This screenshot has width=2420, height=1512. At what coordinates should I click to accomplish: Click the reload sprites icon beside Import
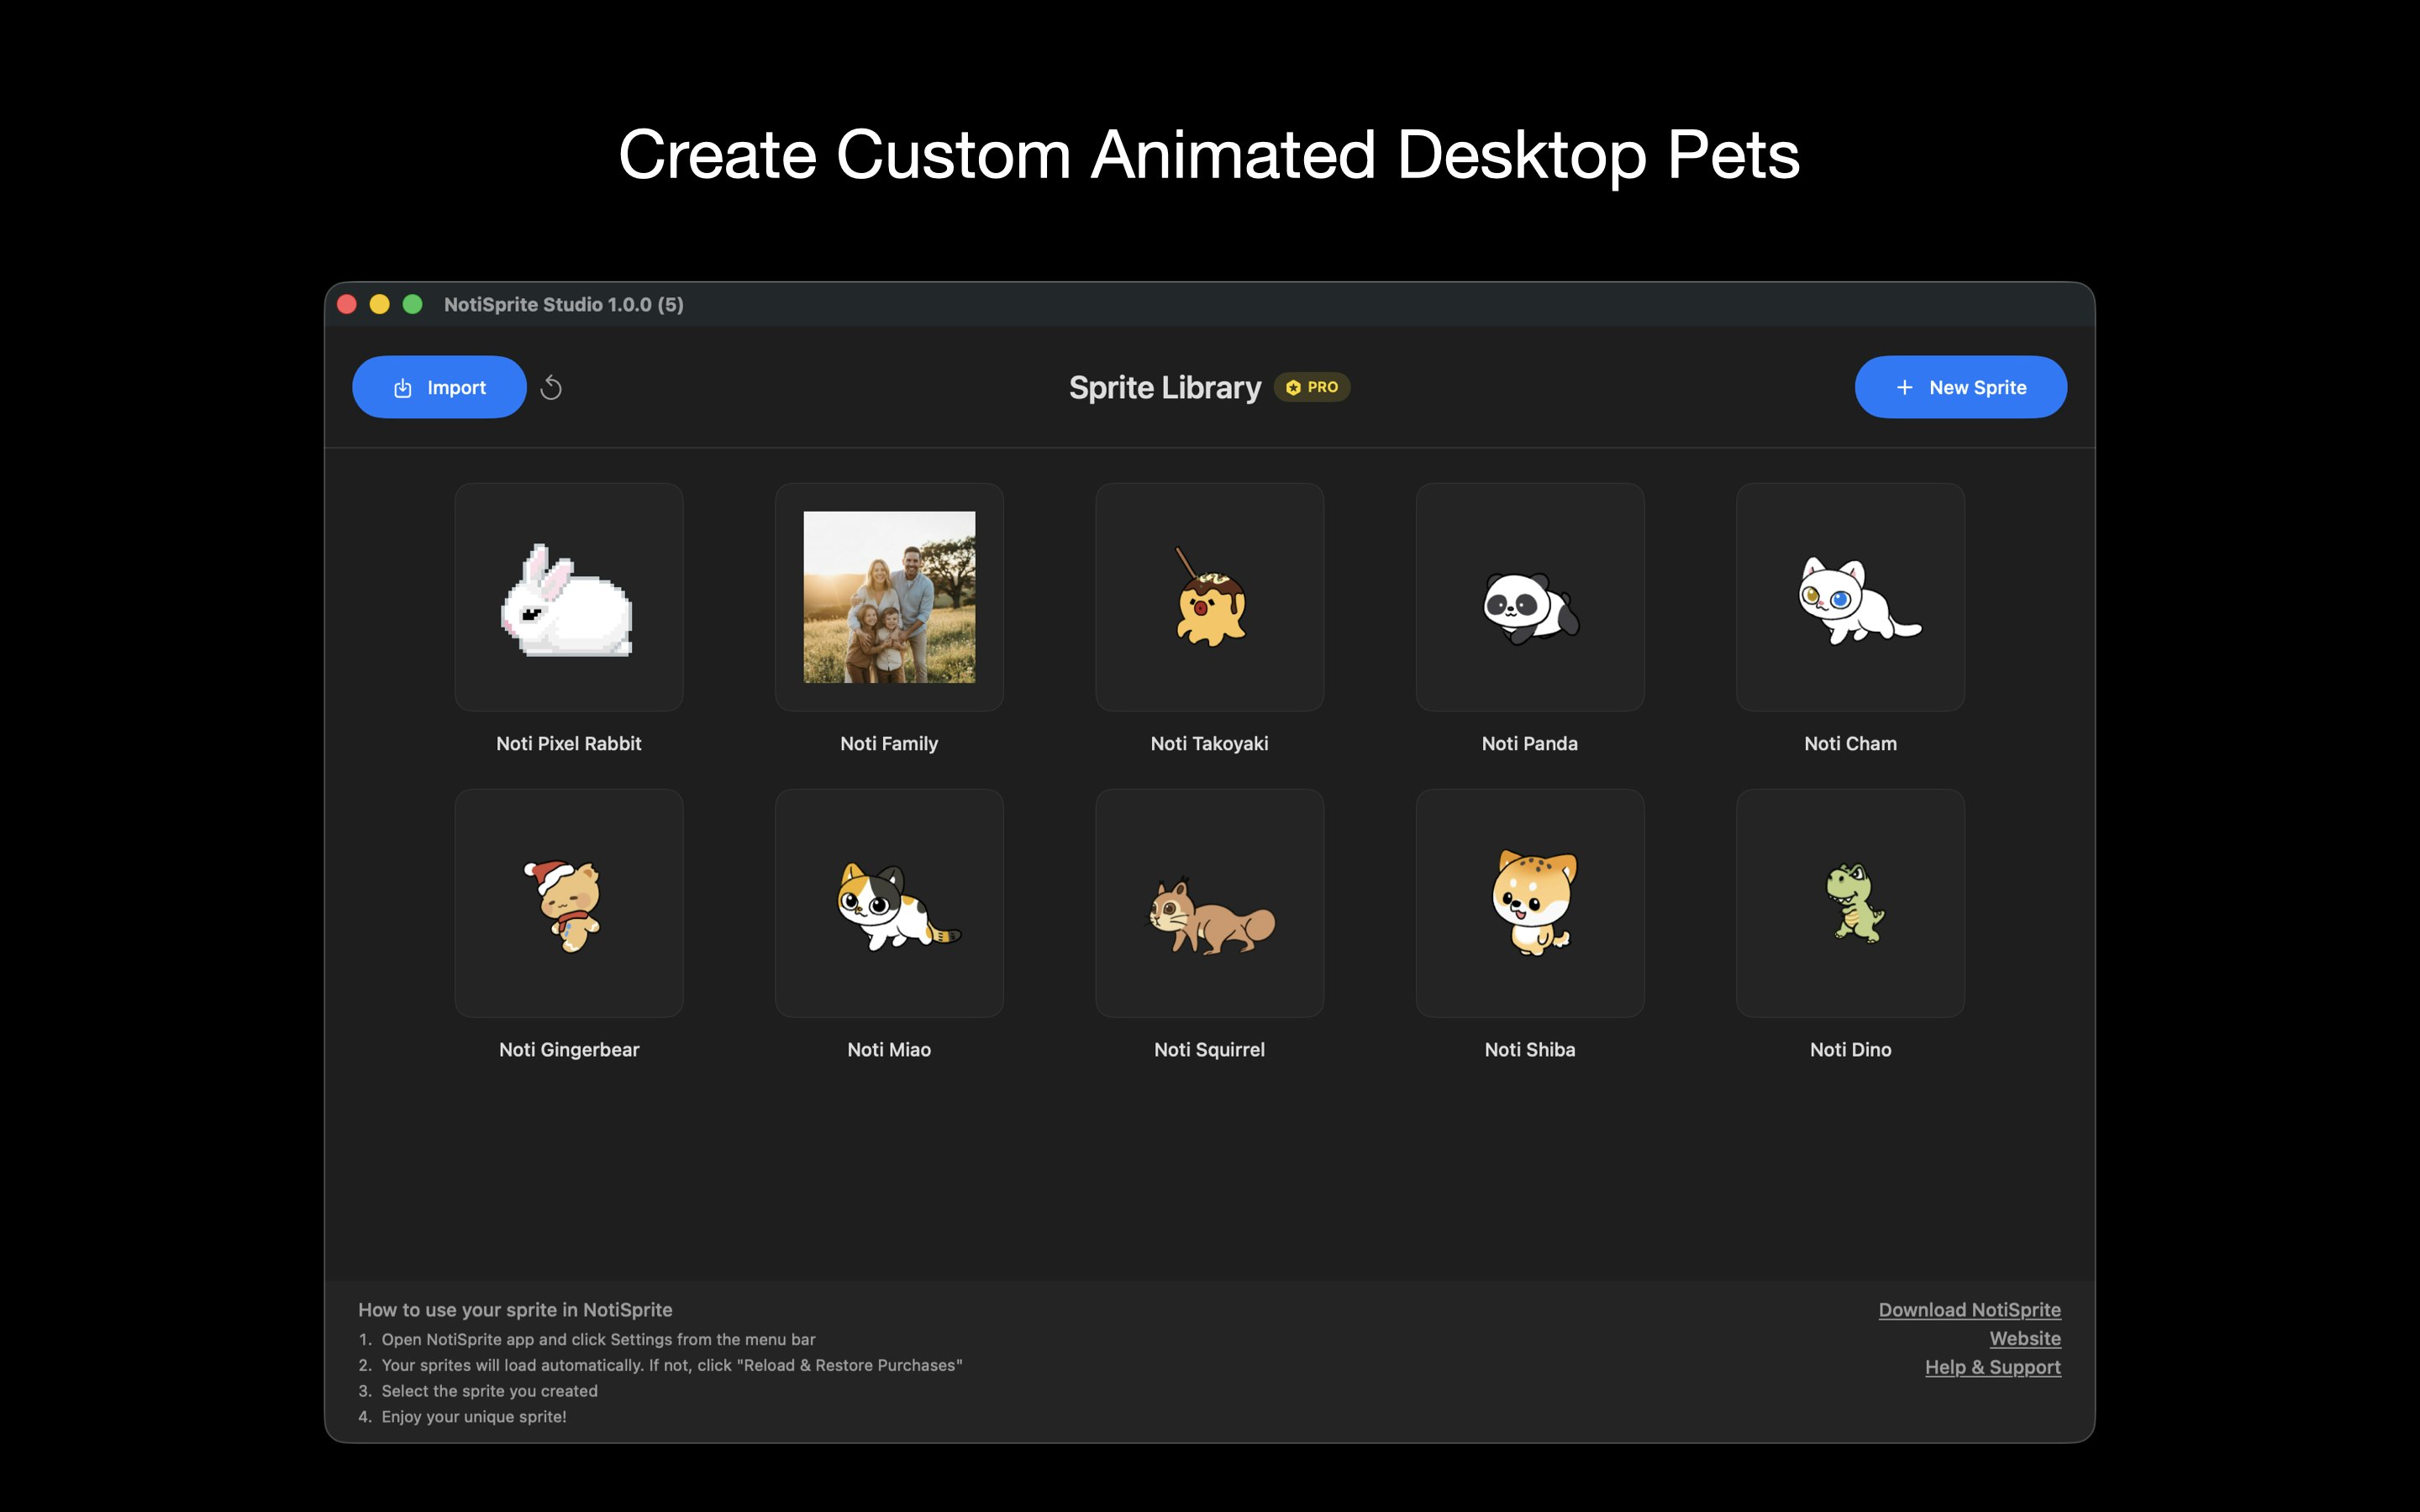click(552, 387)
